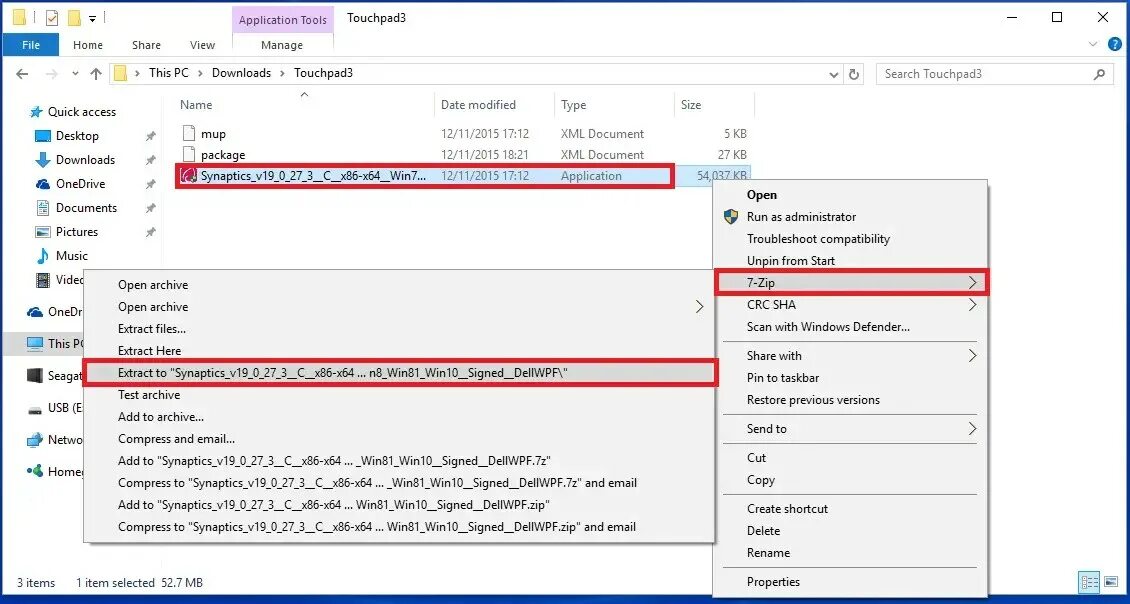Open Pictures in the navigation pane
The width and height of the screenshot is (1130, 604).
tap(76, 231)
